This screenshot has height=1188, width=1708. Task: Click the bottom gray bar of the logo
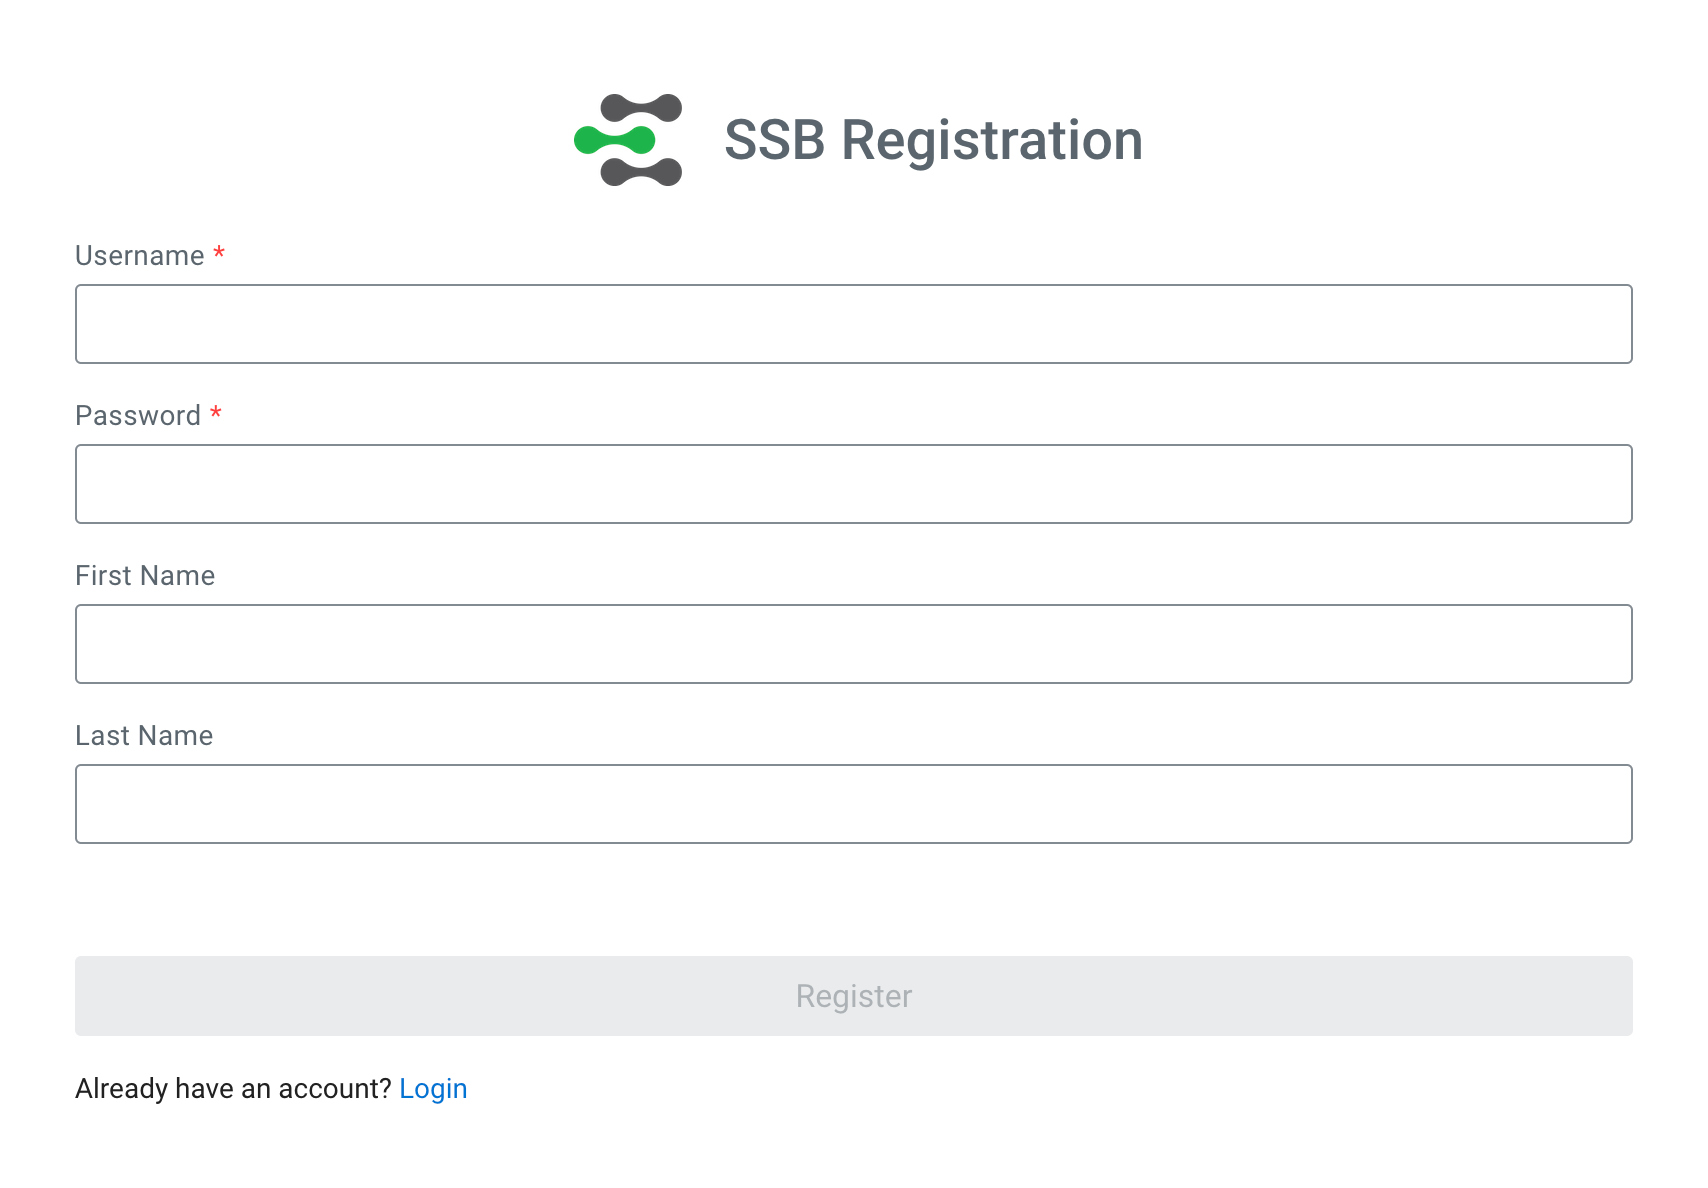pyautogui.click(x=641, y=172)
